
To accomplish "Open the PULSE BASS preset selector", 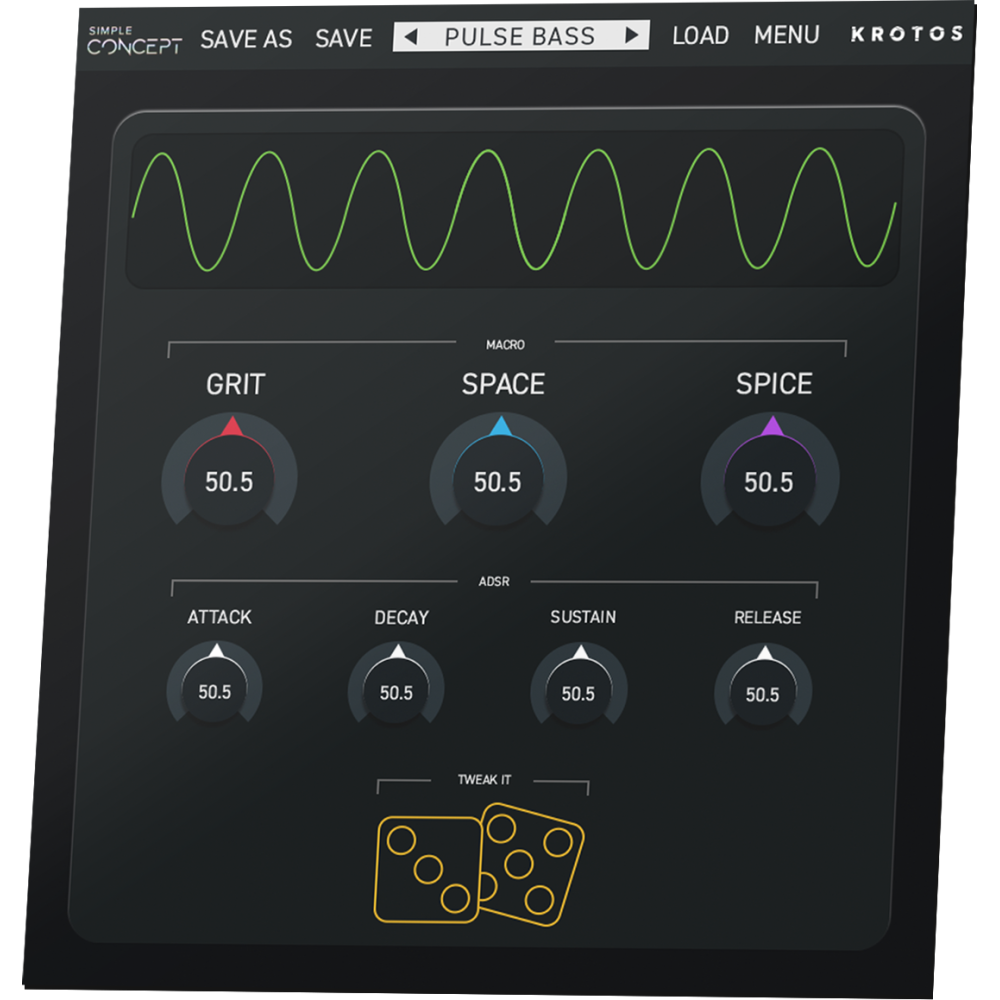I will click(x=521, y=35).
